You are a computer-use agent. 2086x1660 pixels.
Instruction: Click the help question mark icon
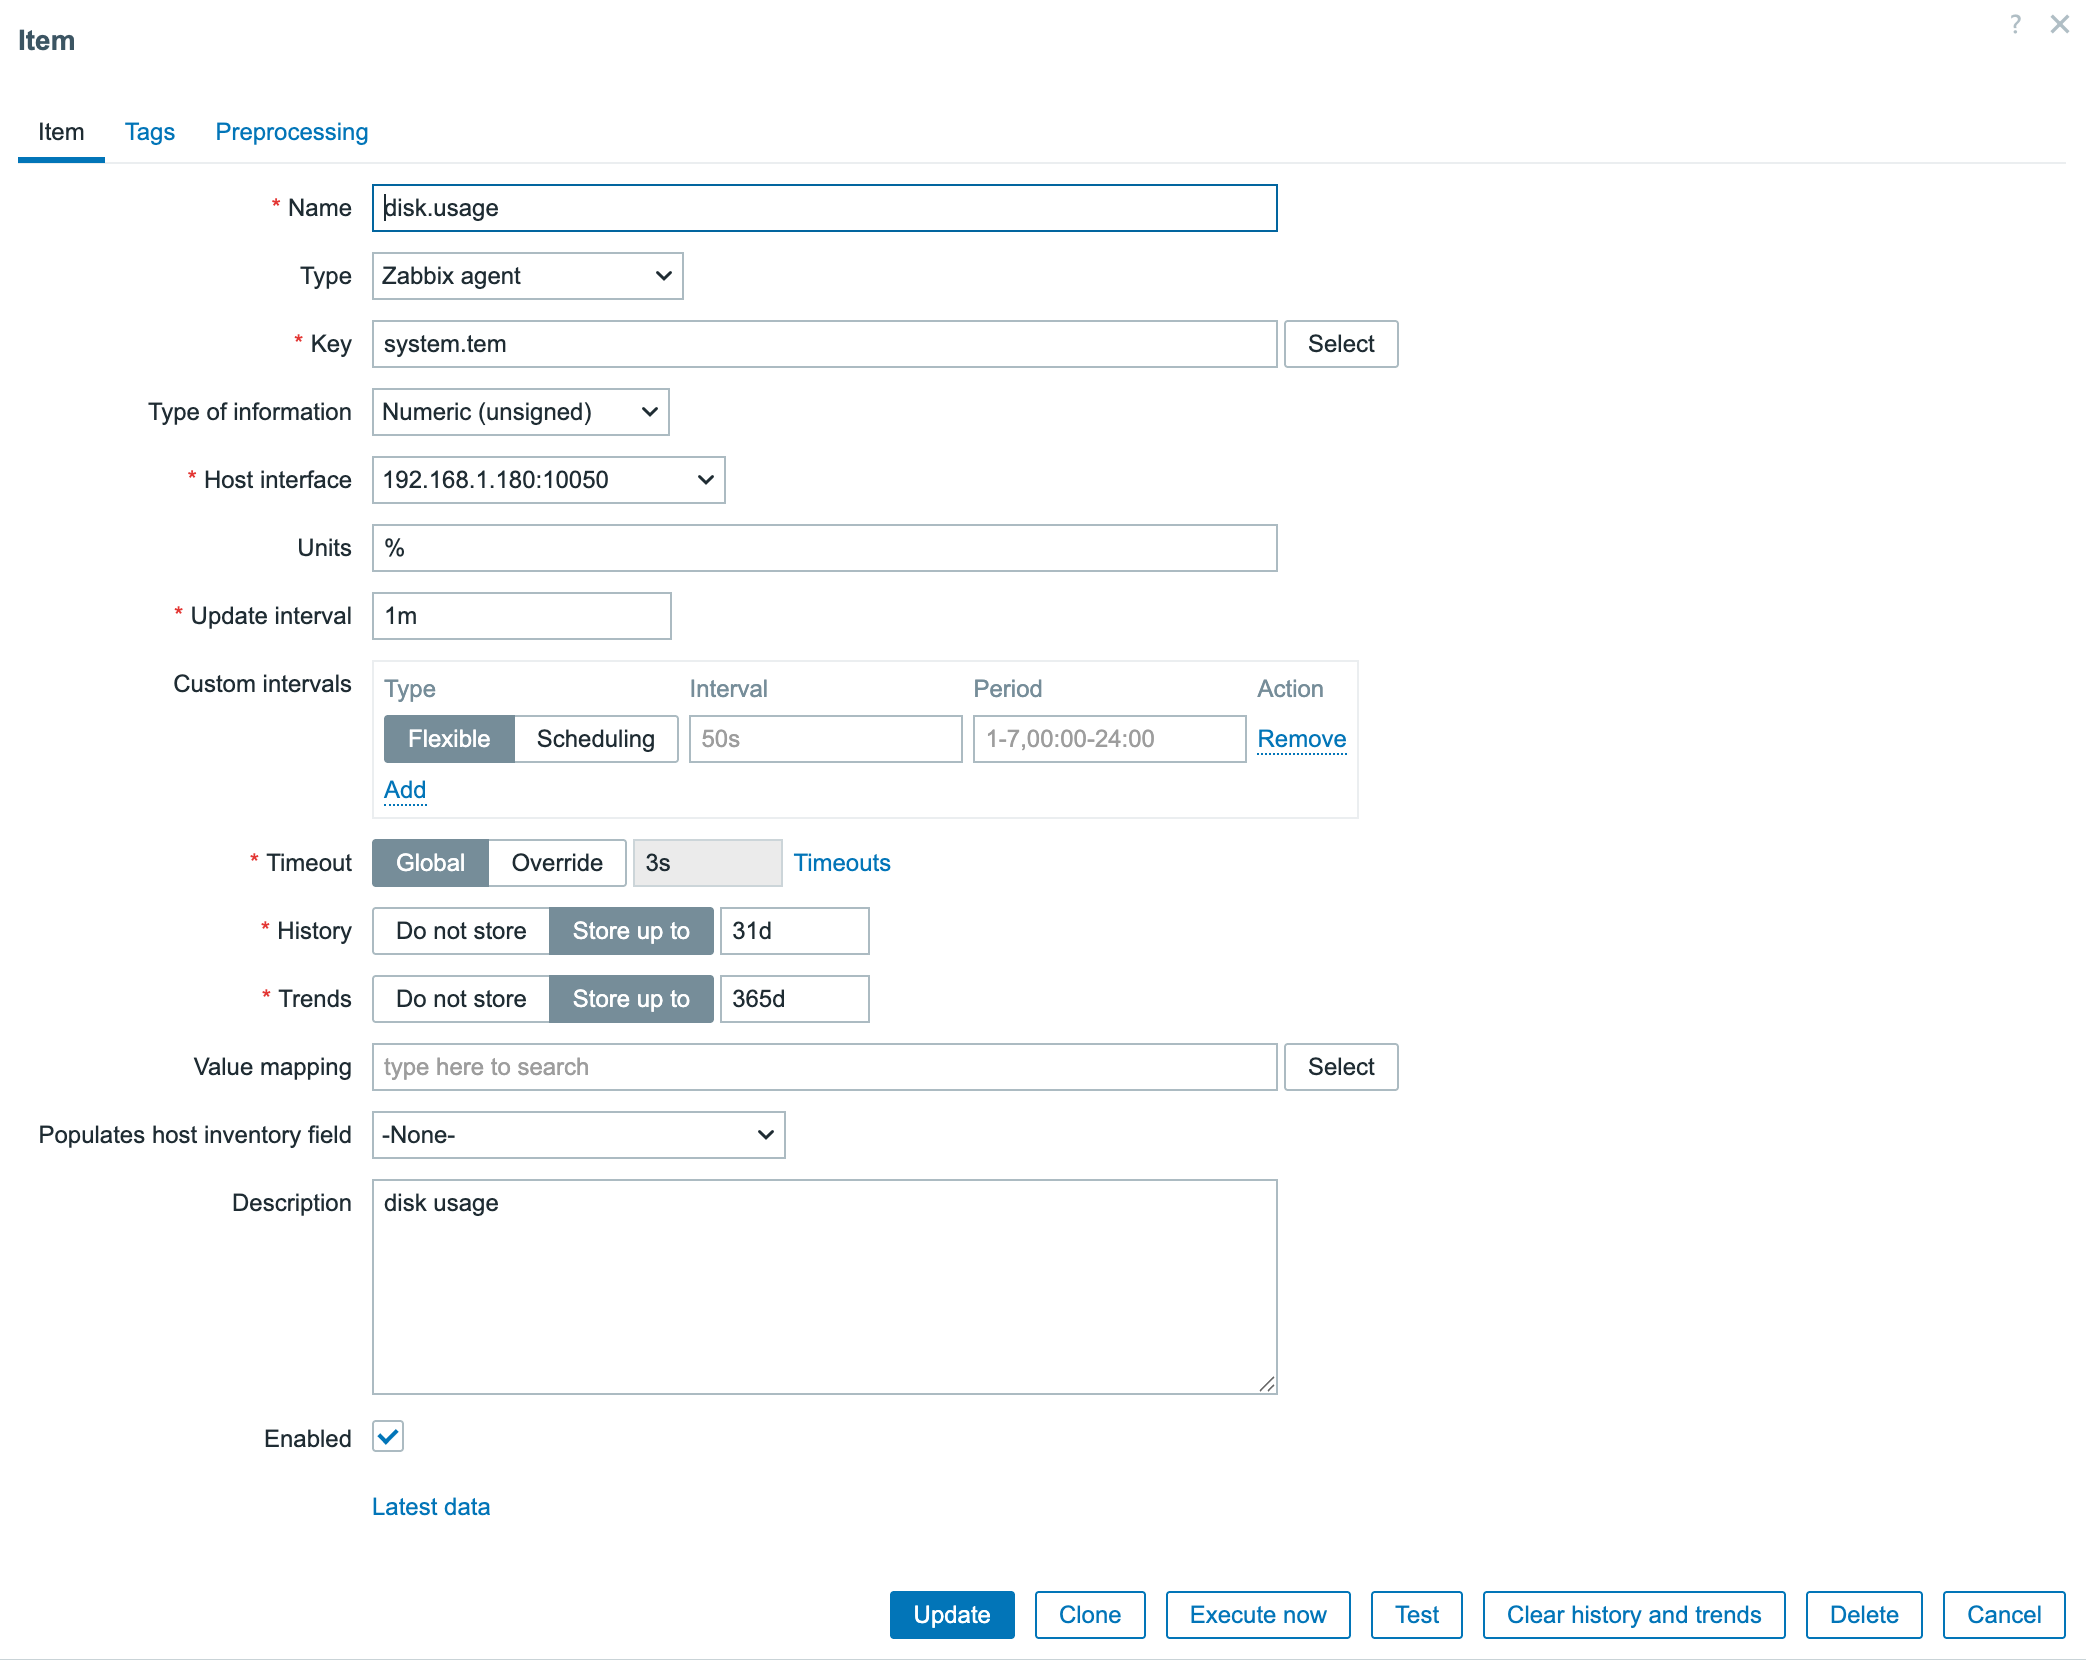[2015, 24]
